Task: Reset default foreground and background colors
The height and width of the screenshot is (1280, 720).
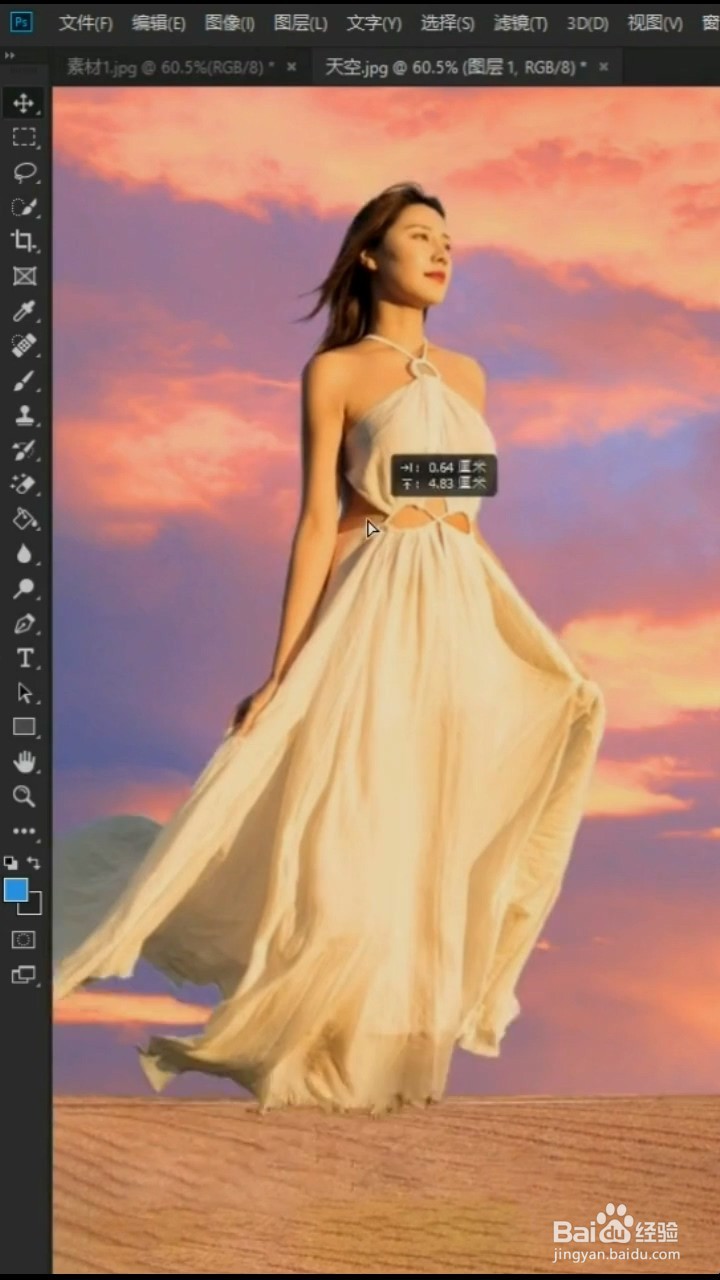Action: (11, 862)
